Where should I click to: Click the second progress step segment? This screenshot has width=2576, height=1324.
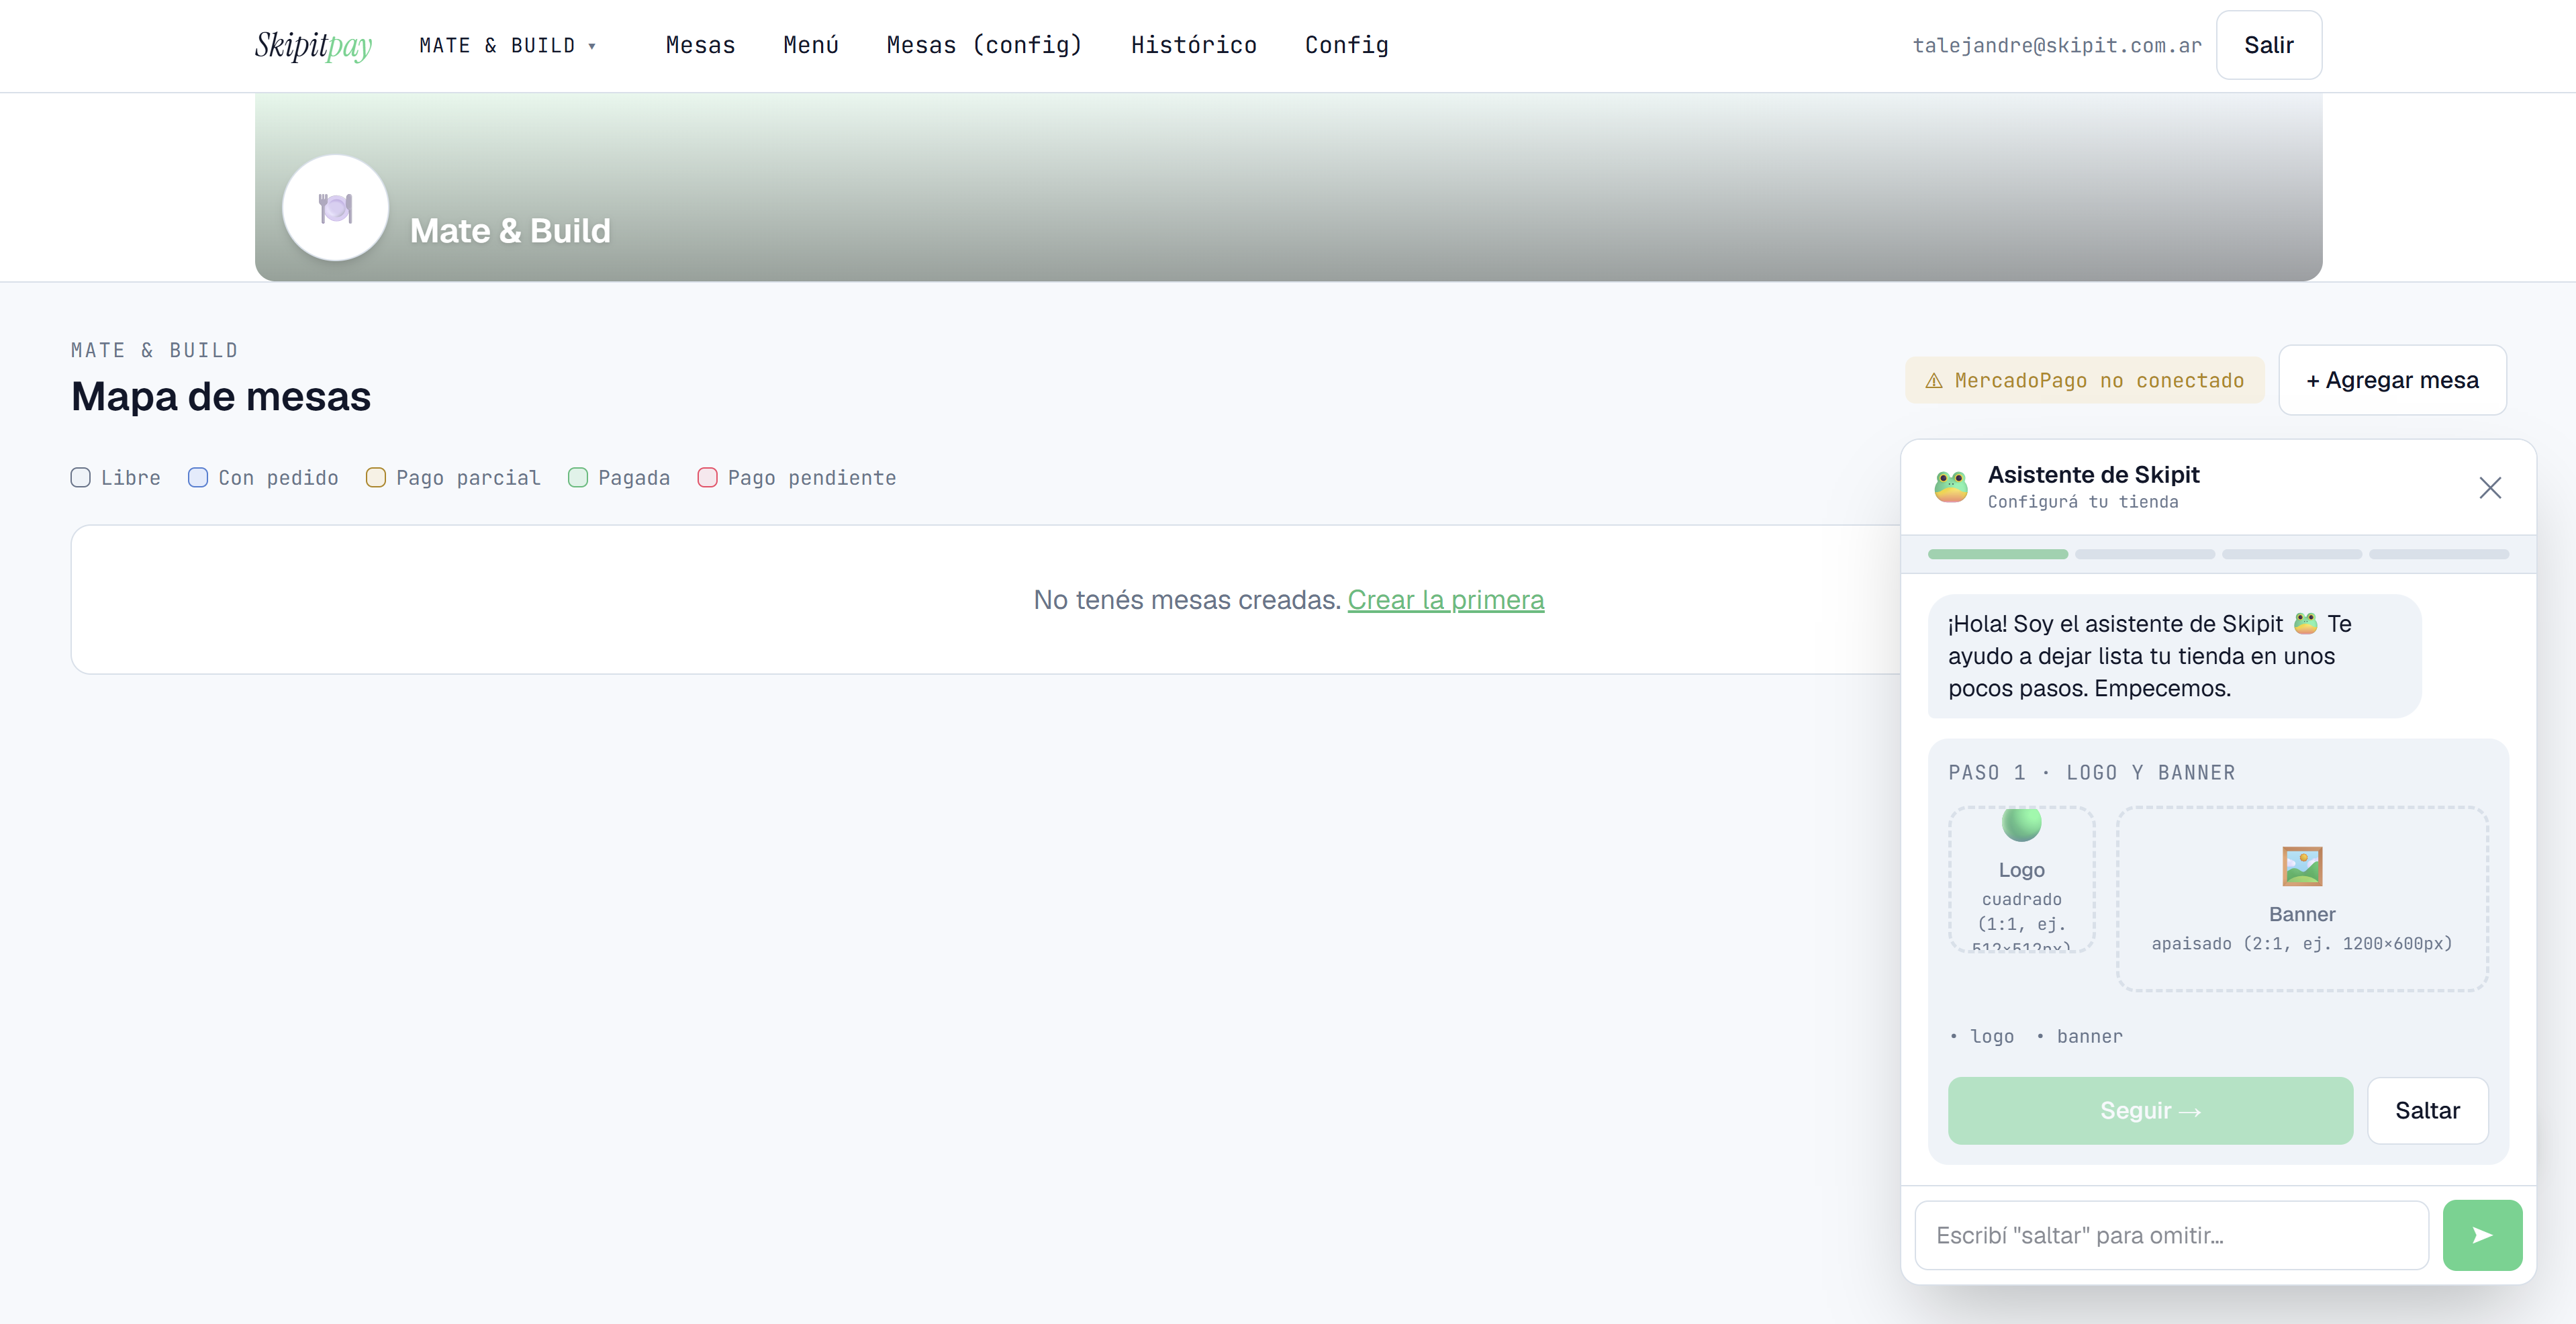pyautogui.click(x=2144, y=554)
